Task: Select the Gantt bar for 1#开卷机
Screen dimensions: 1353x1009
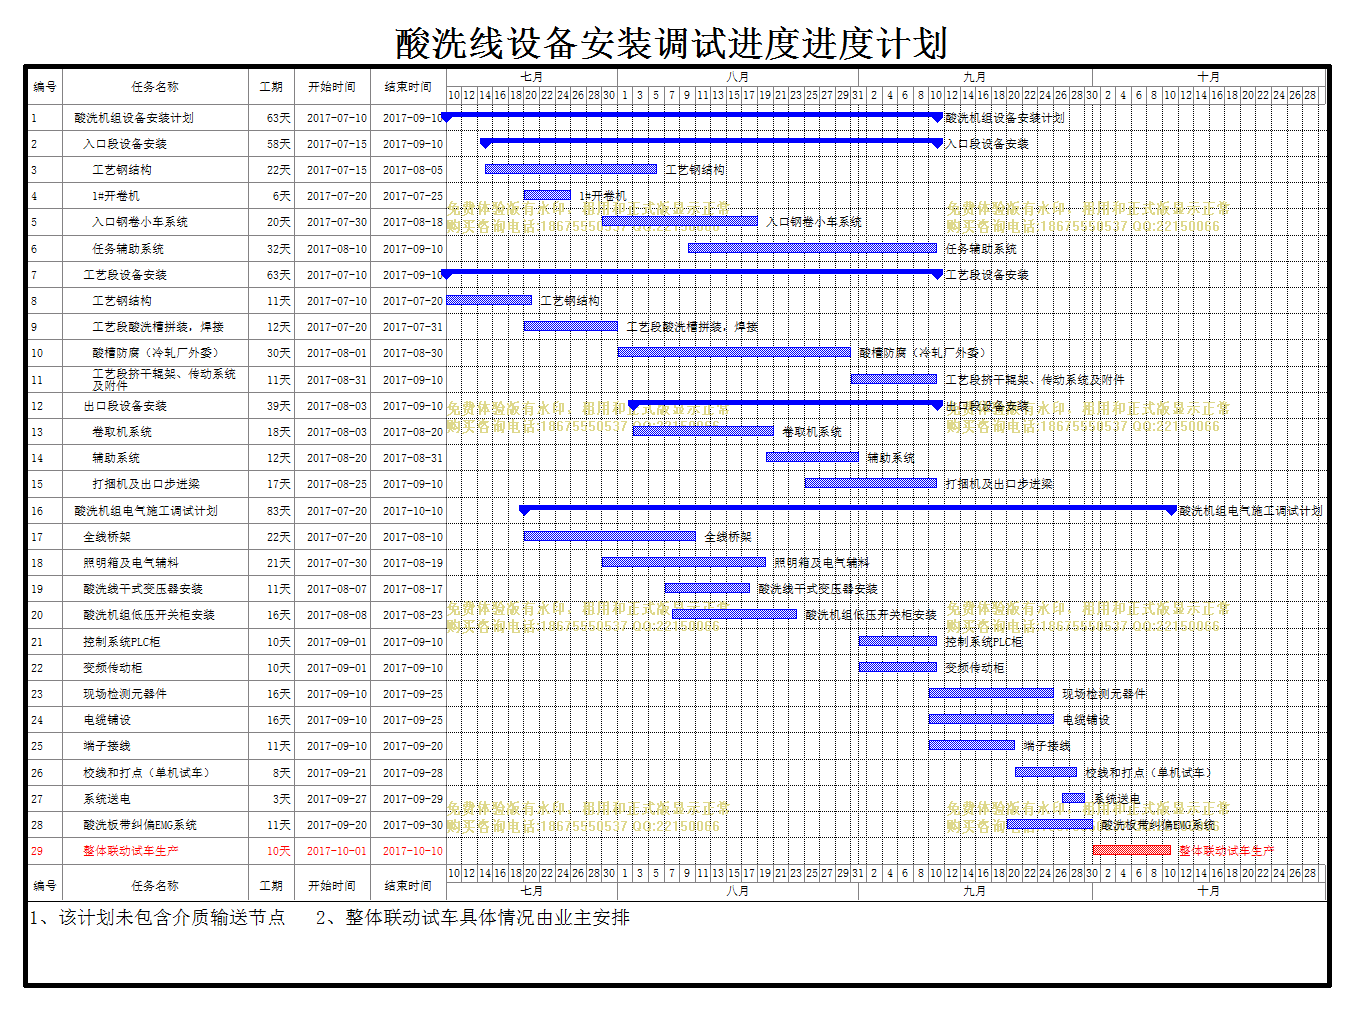Action: [547, 195]
